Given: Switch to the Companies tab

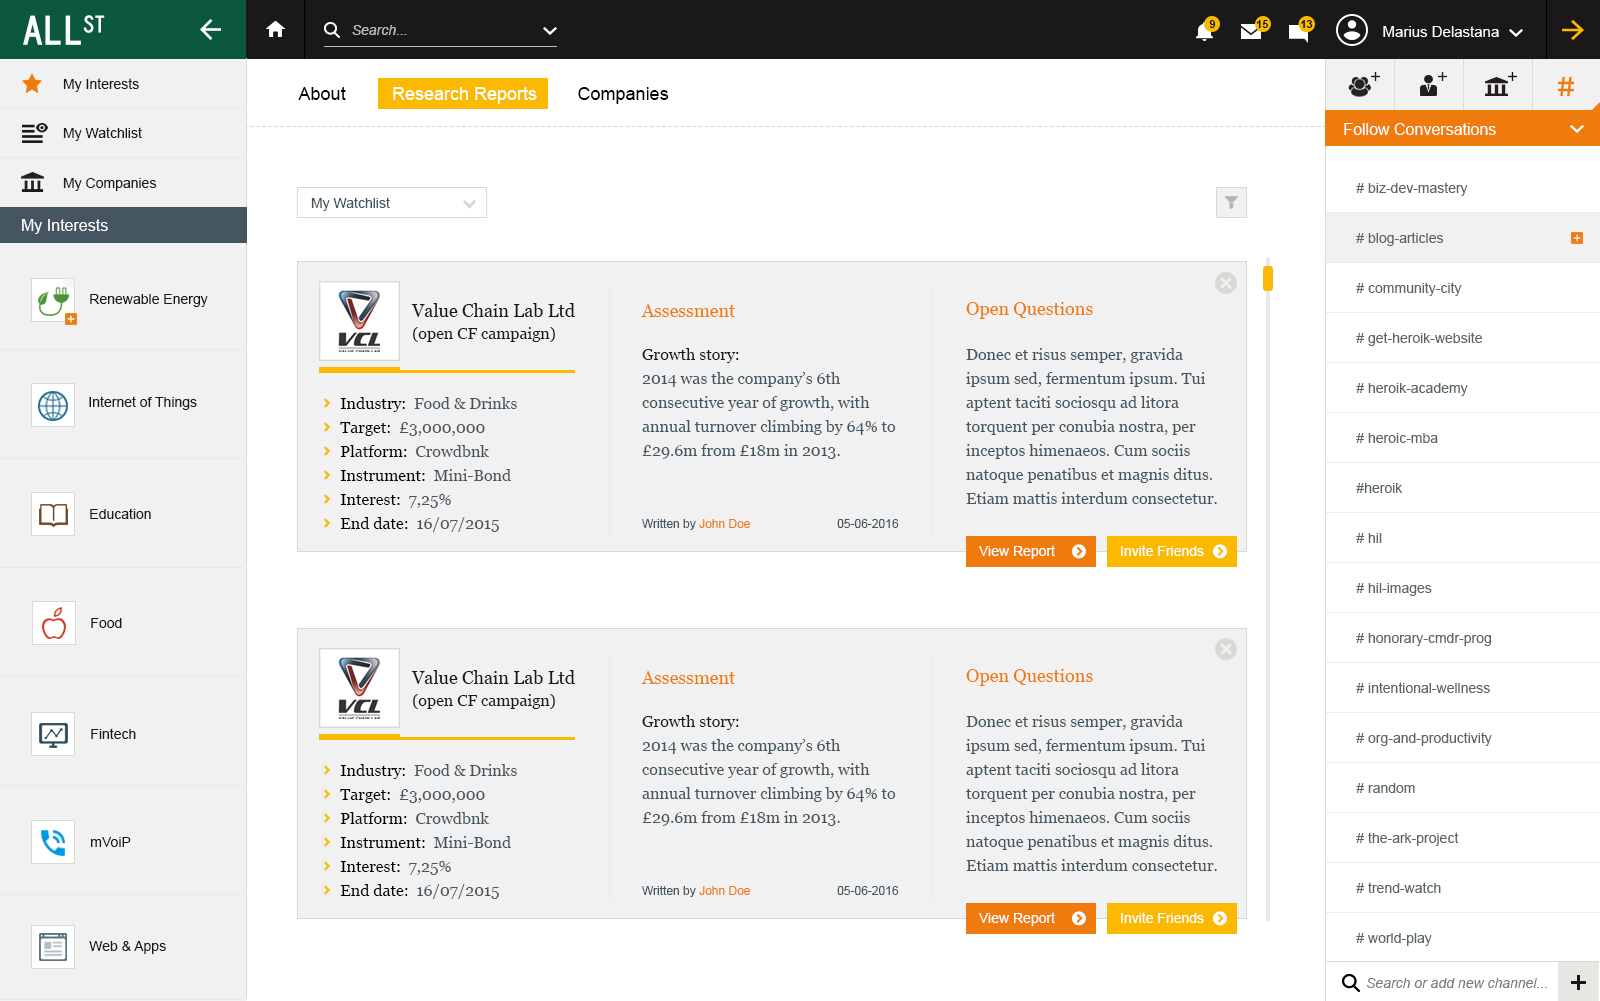Looking at the screenshot, I should coord(623,94).
